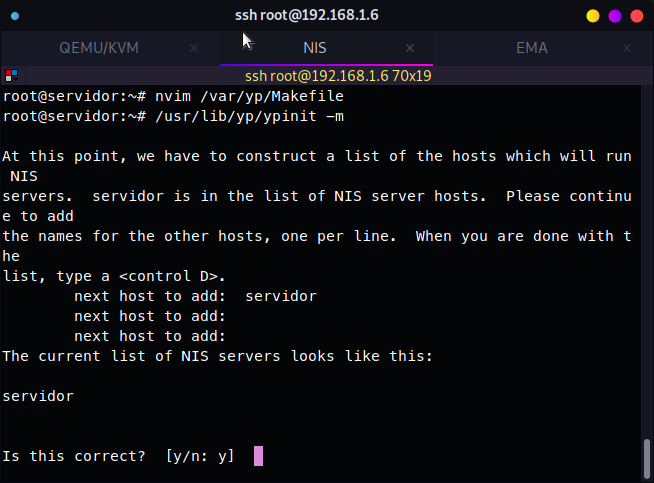
Task: Switch to the EMA tab
Action: (x=532, y=48)
